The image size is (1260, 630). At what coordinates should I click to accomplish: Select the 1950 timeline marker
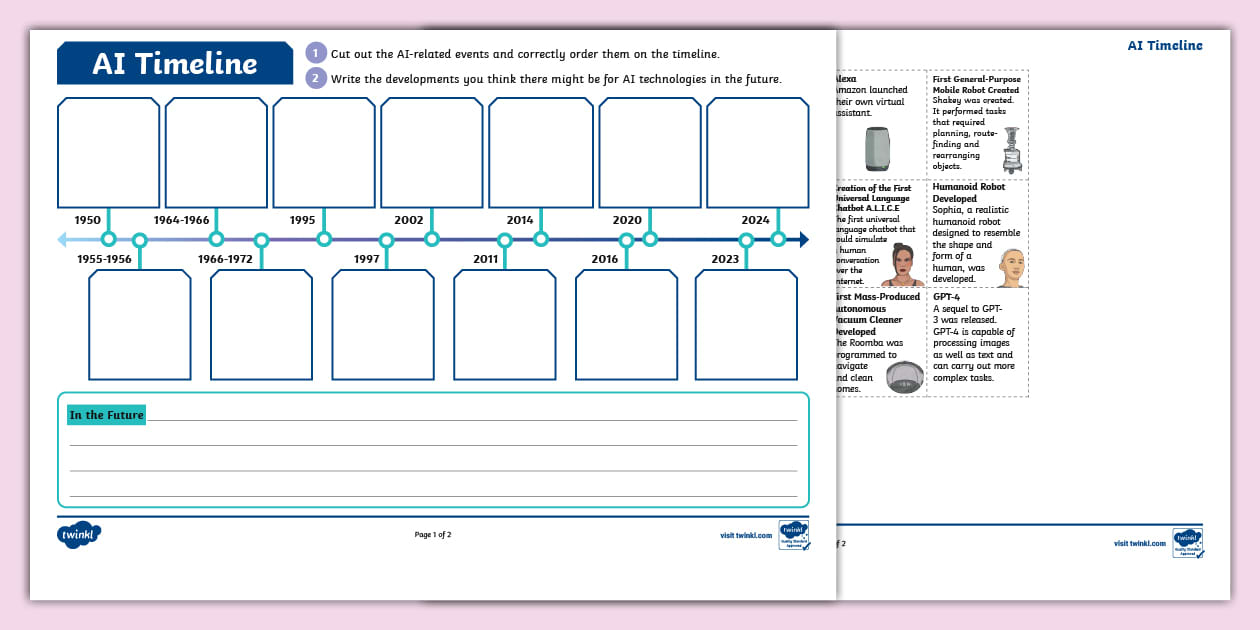(108, 239)
